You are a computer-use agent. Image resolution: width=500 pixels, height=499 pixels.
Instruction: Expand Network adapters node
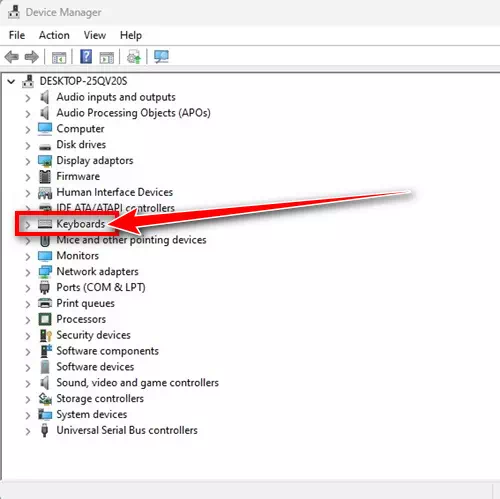click(x=28, y=272)
